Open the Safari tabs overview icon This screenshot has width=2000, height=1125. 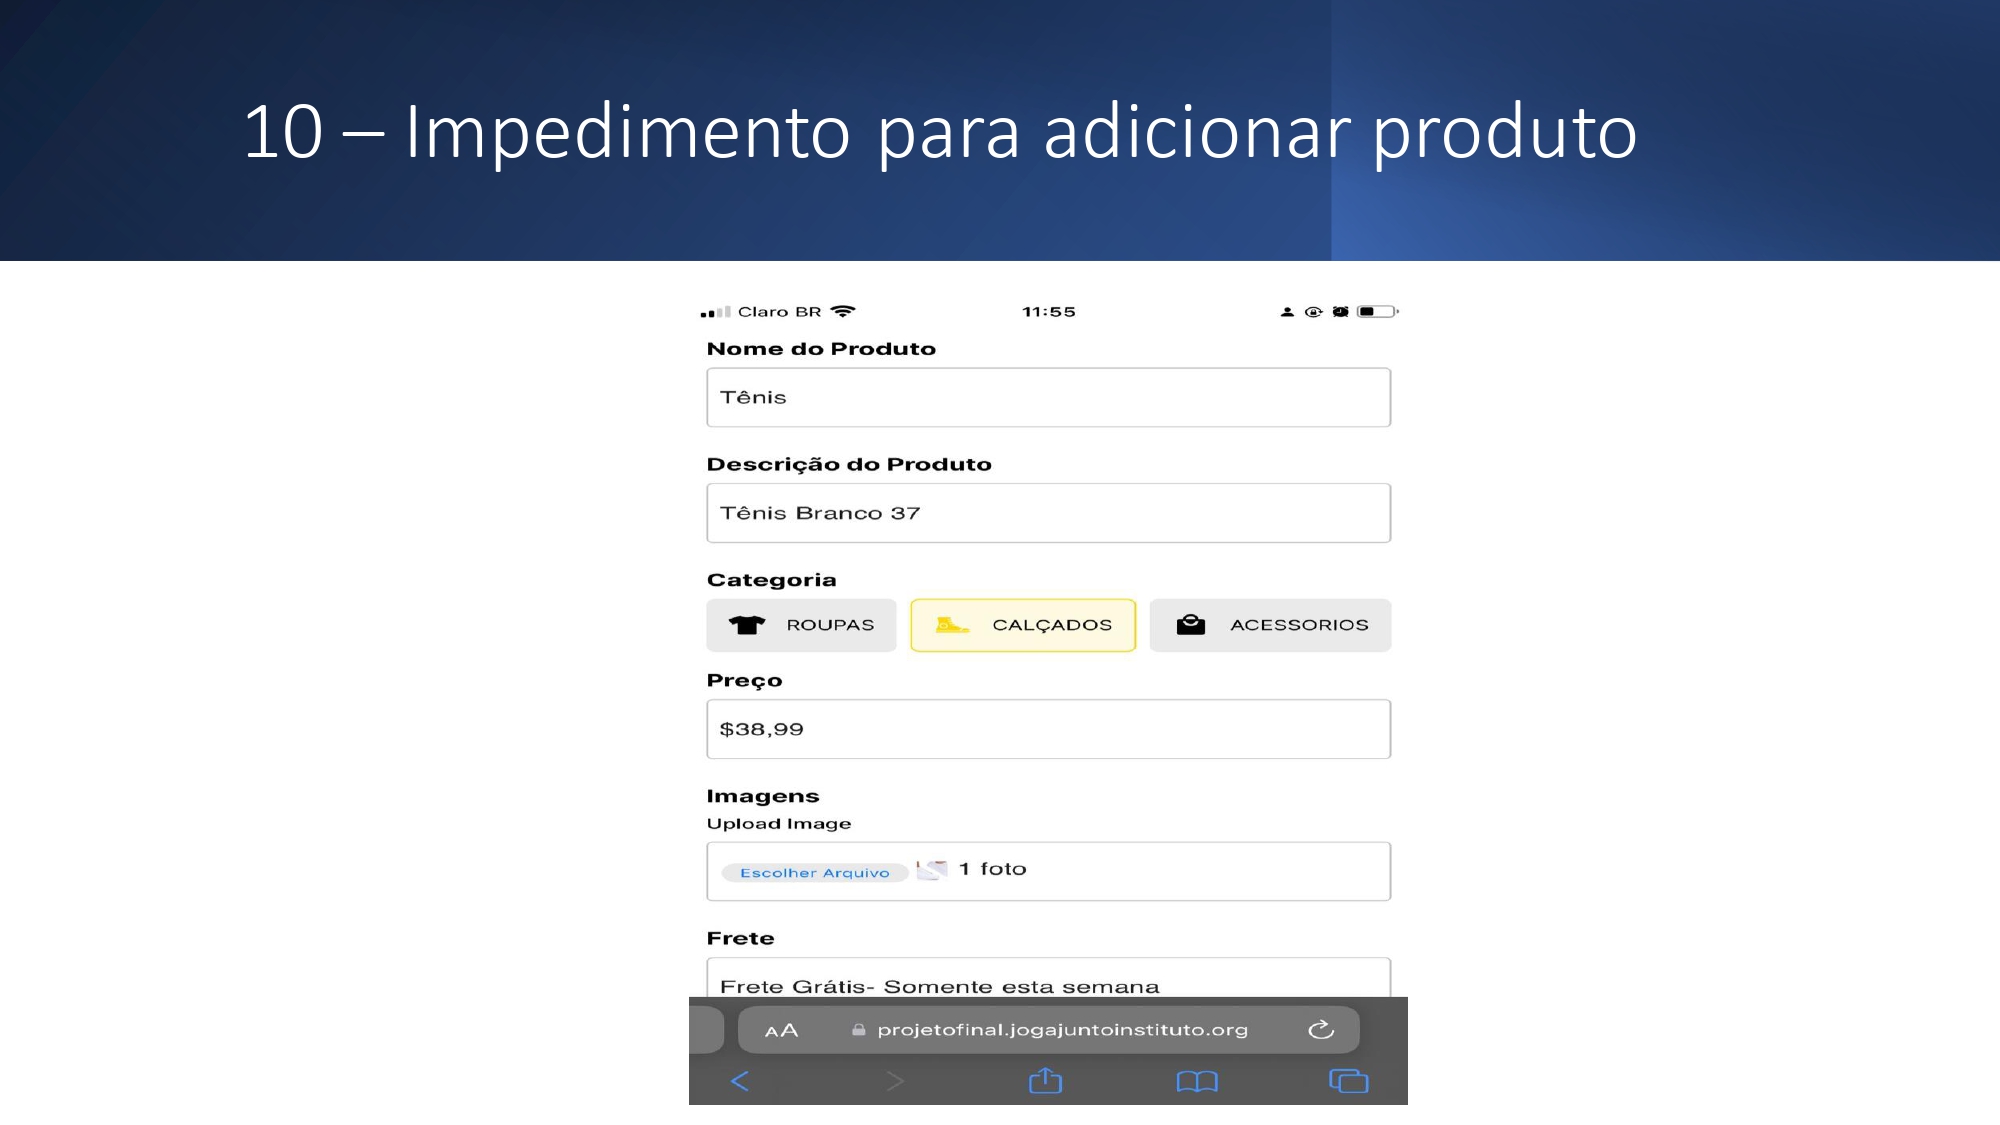click(x=1348, y=1081)
